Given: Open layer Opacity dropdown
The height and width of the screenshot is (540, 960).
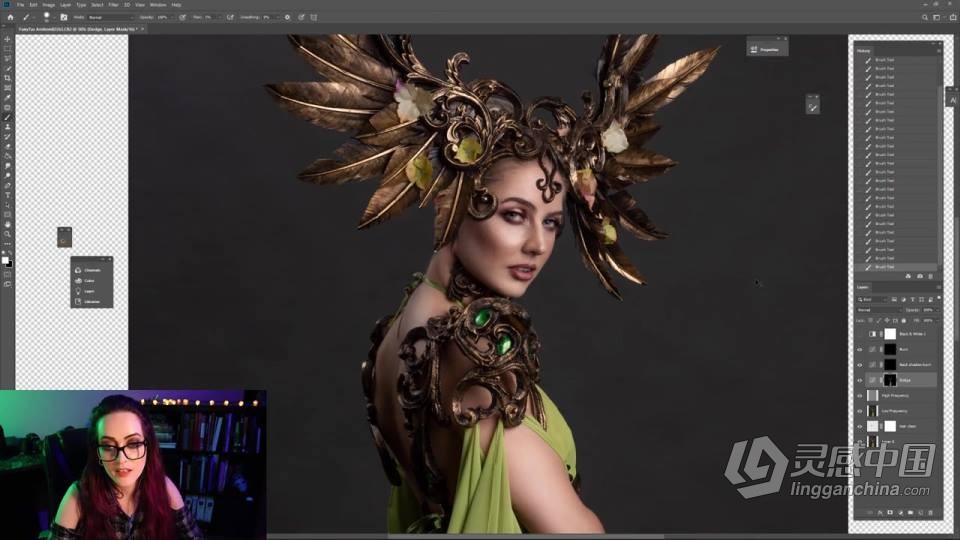Looking at the screenshot, I should (x=935, y=310).
